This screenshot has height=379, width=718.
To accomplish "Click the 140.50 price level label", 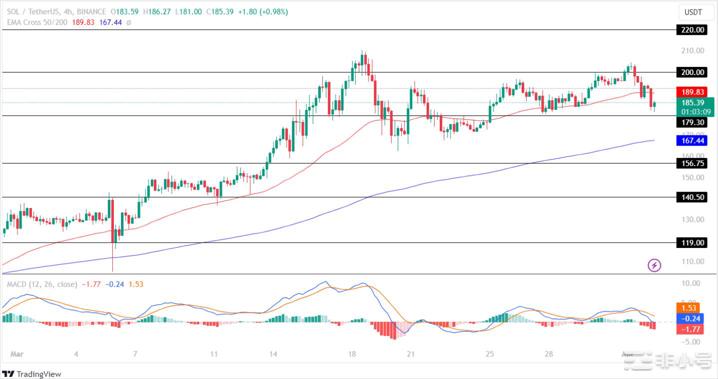I will point(693,197).
